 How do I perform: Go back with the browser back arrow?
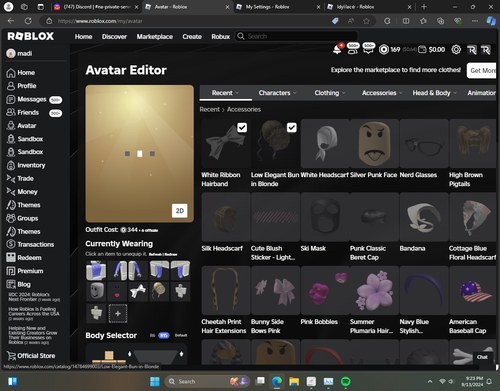(11, 21)
